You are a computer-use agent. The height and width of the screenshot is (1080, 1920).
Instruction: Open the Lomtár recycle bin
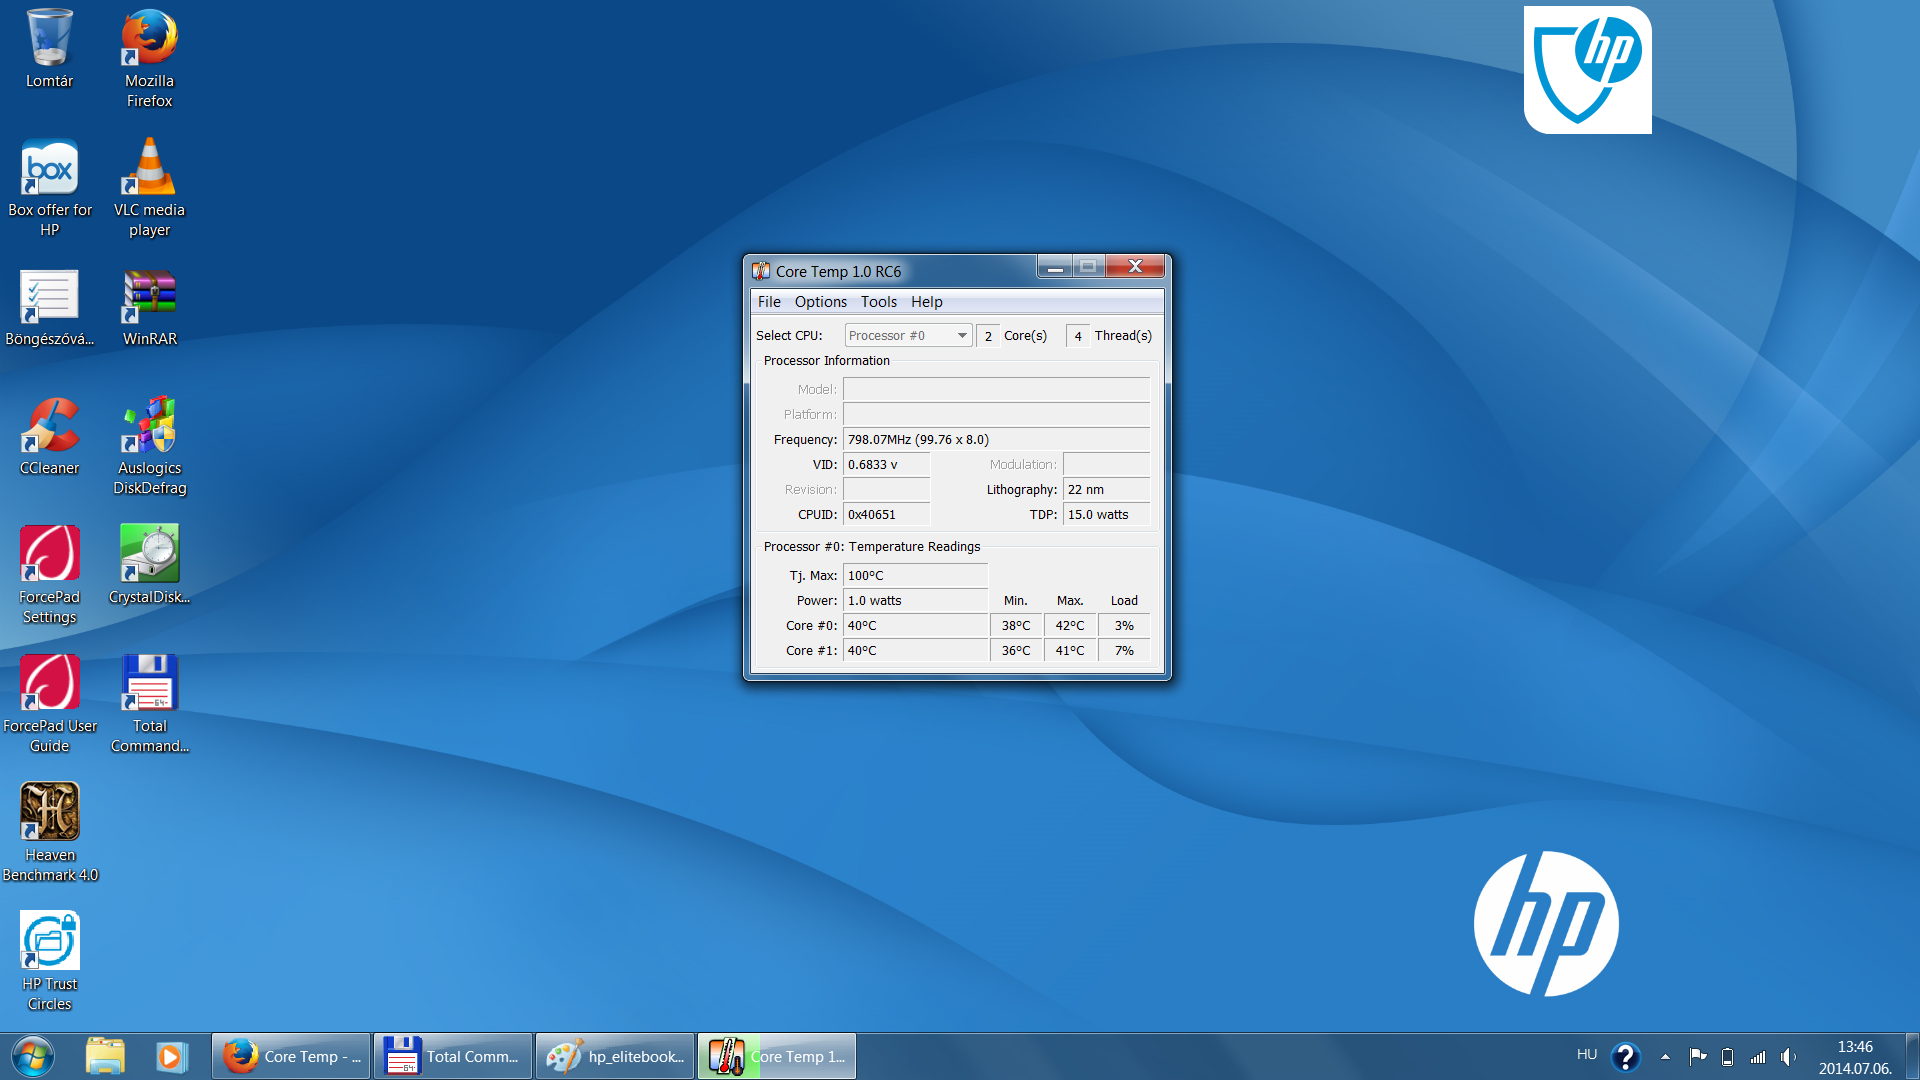[49, 40]
